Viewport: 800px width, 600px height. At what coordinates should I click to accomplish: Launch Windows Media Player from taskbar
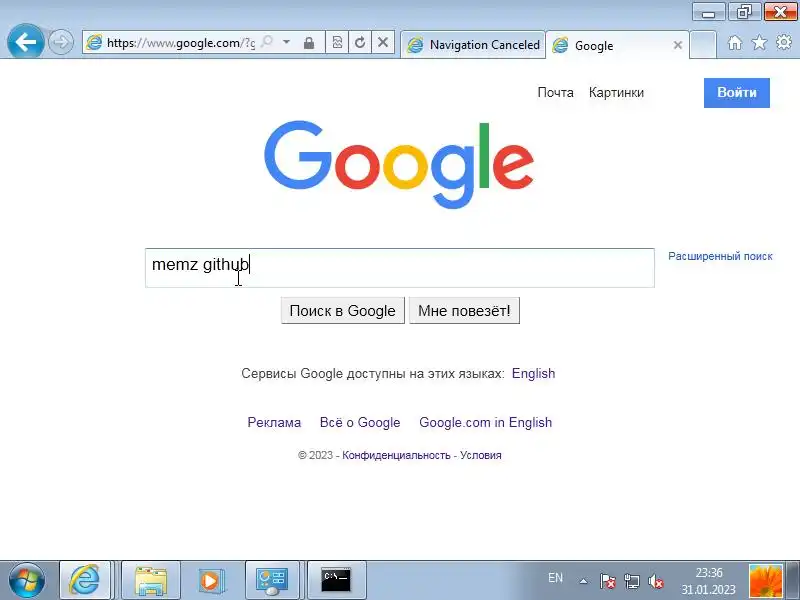[x=210, y=580]
